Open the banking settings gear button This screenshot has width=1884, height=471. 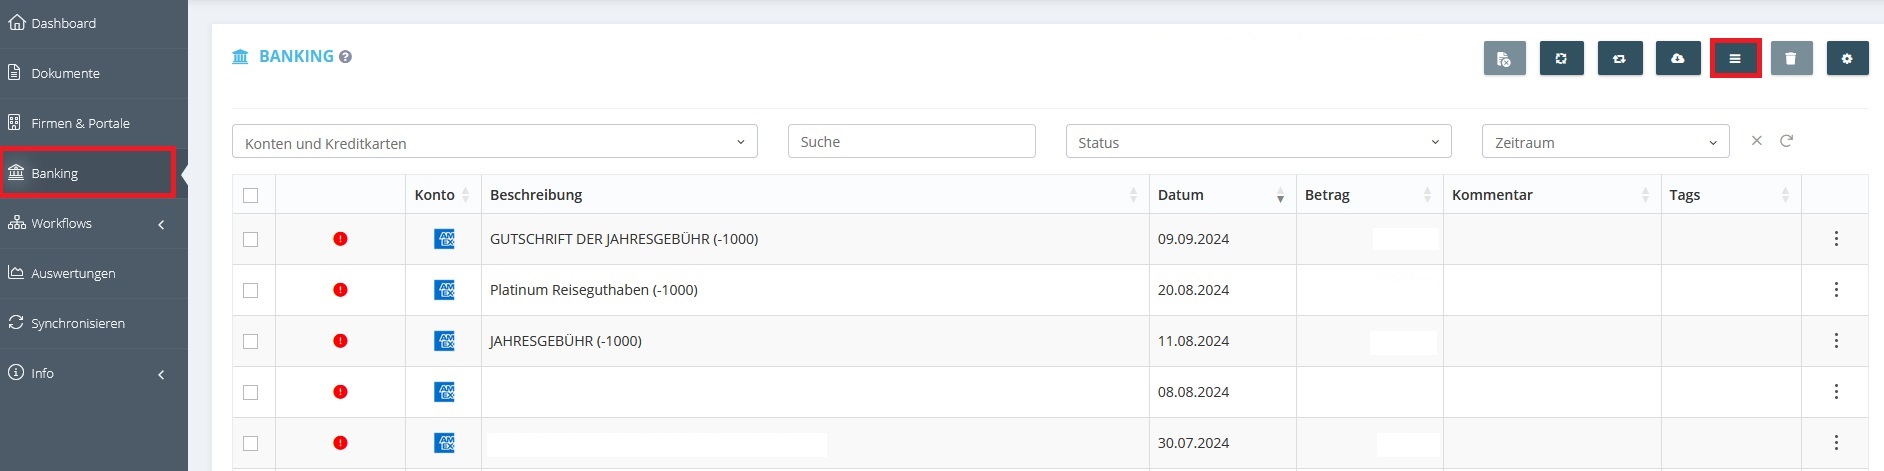coord(1847,59)
